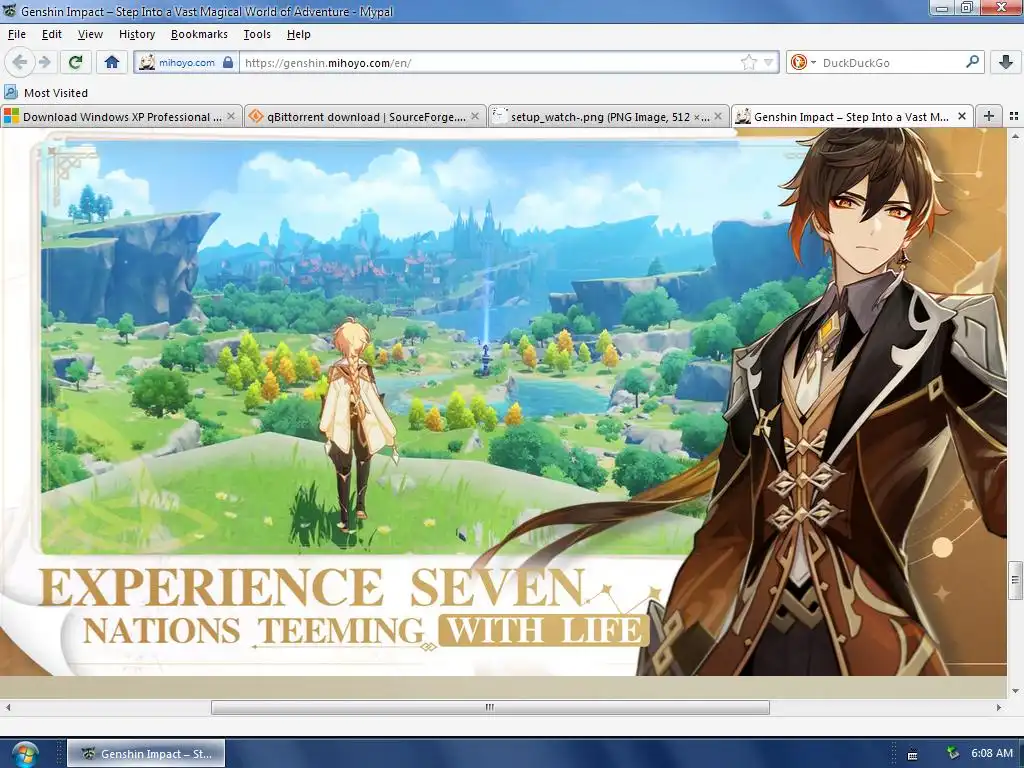Click the vertical scrollbar up arrow
Screen dimensions: 1024x768
pyautogui.click(x=1015, y=136)
